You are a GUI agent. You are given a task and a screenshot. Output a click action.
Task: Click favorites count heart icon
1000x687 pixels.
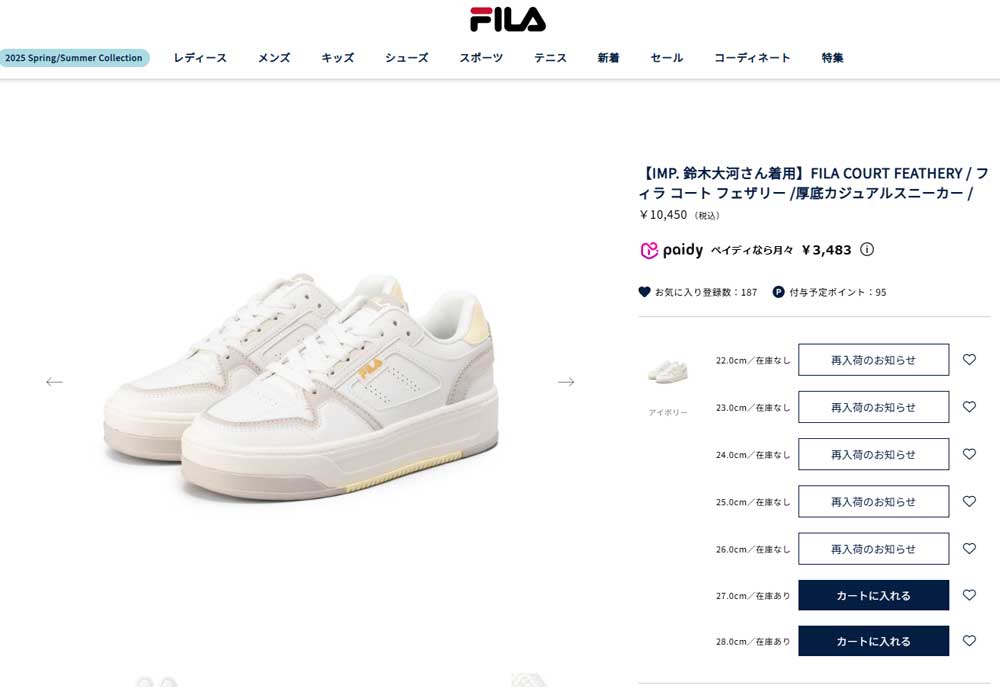[644, 292]
